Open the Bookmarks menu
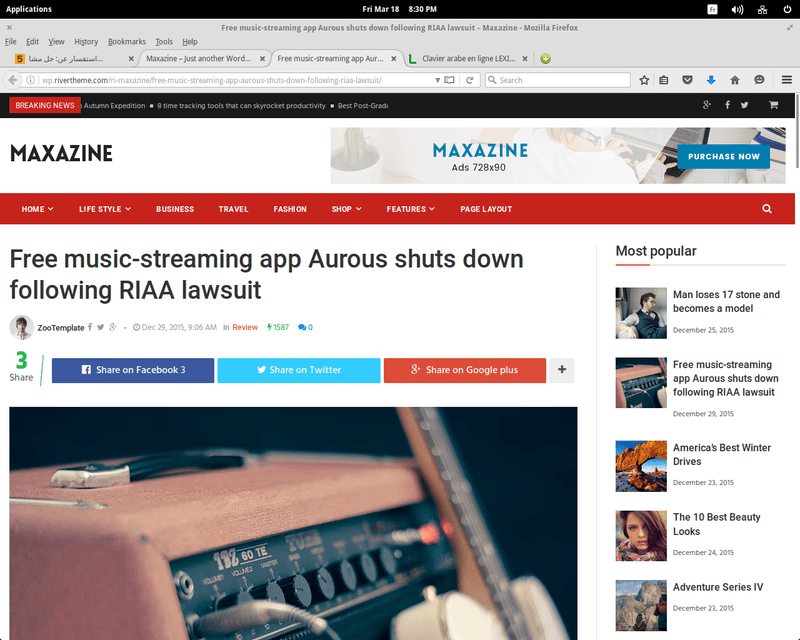This screenshot has height=640, width=800. point(127,42)
